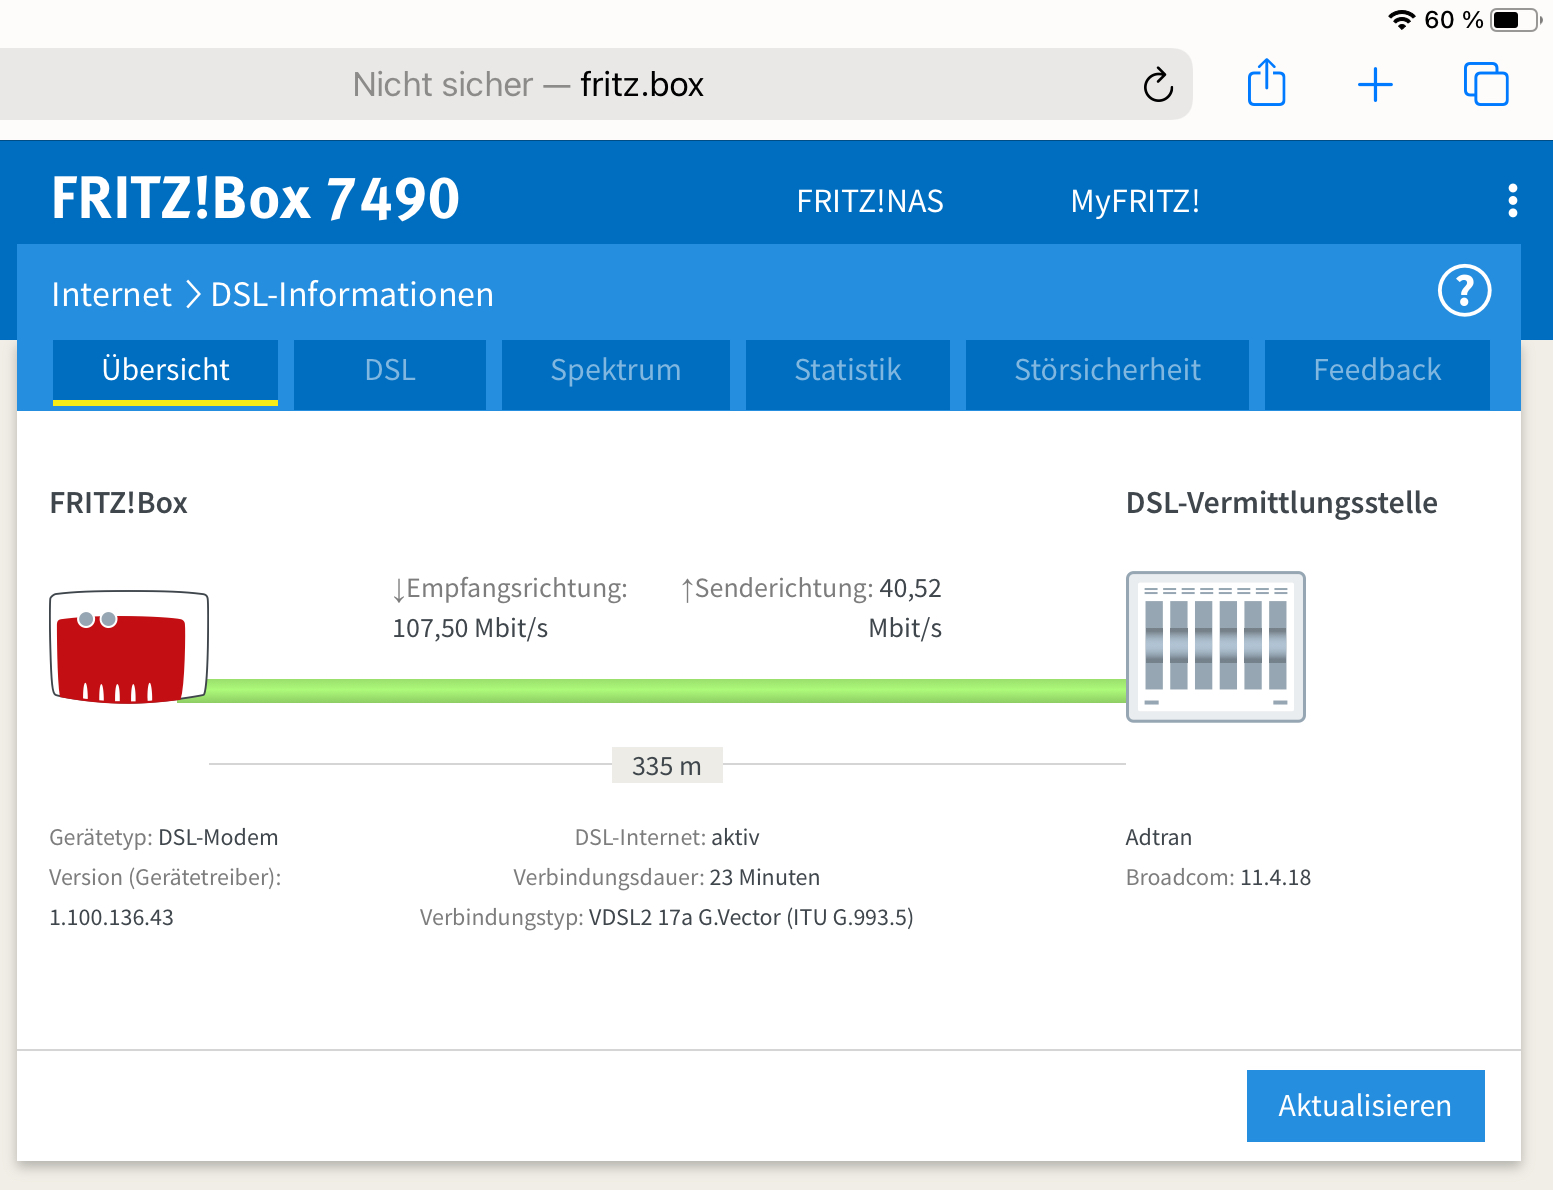Screen dimensions: 1553x1190
Task: Go back to Internet in the breadcrumb
Action: pos(111,294)
